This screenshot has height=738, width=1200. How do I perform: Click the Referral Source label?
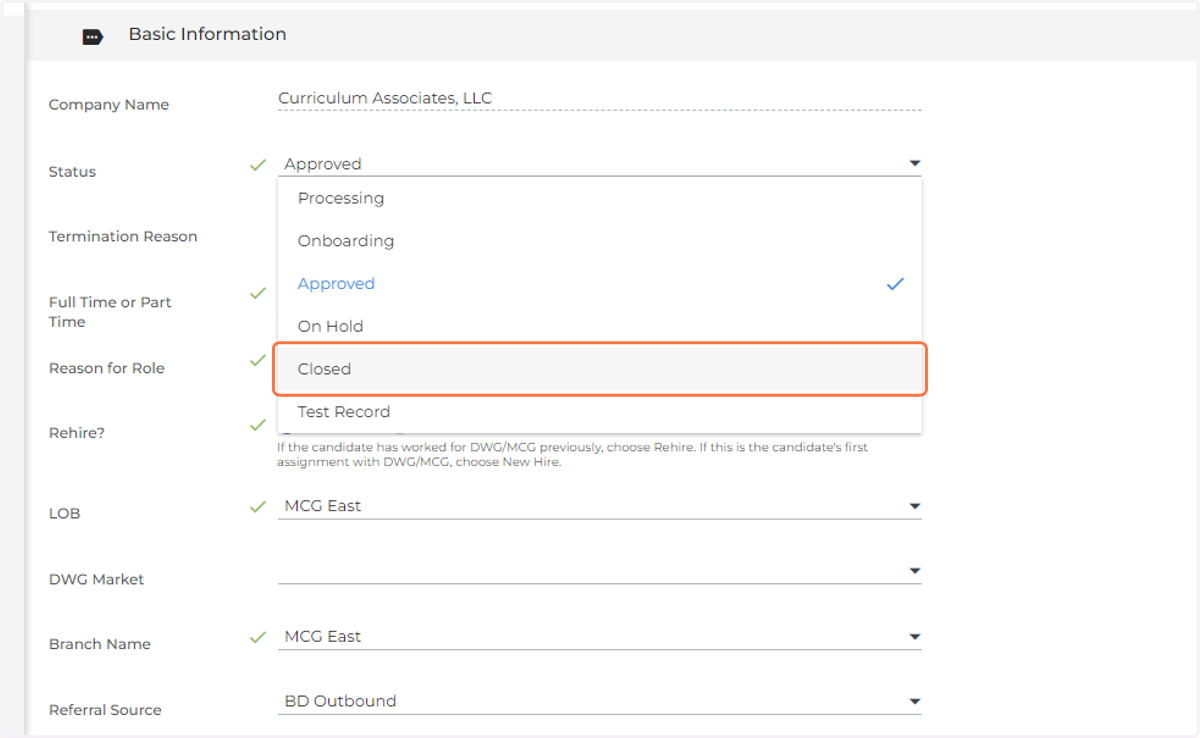click(105, 710)
